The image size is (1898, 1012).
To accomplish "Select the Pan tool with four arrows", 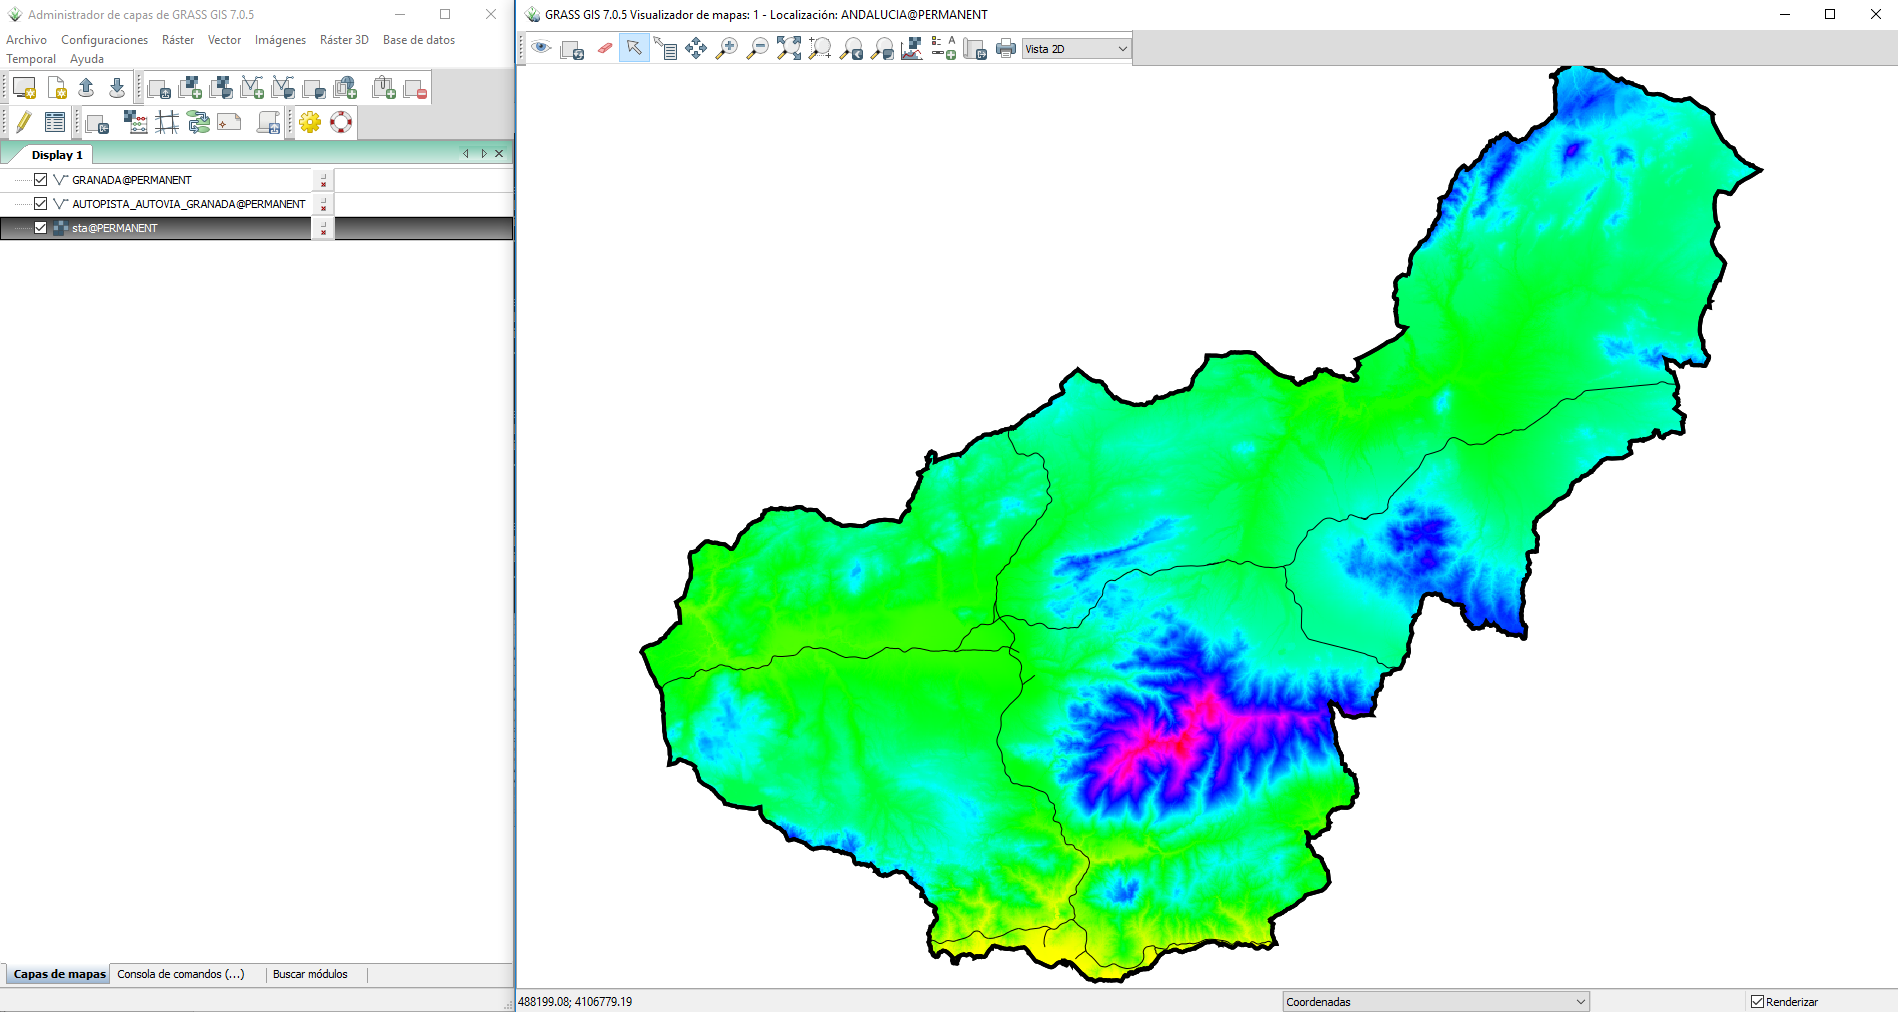I will pyautogui.click(x=696, y=48).
